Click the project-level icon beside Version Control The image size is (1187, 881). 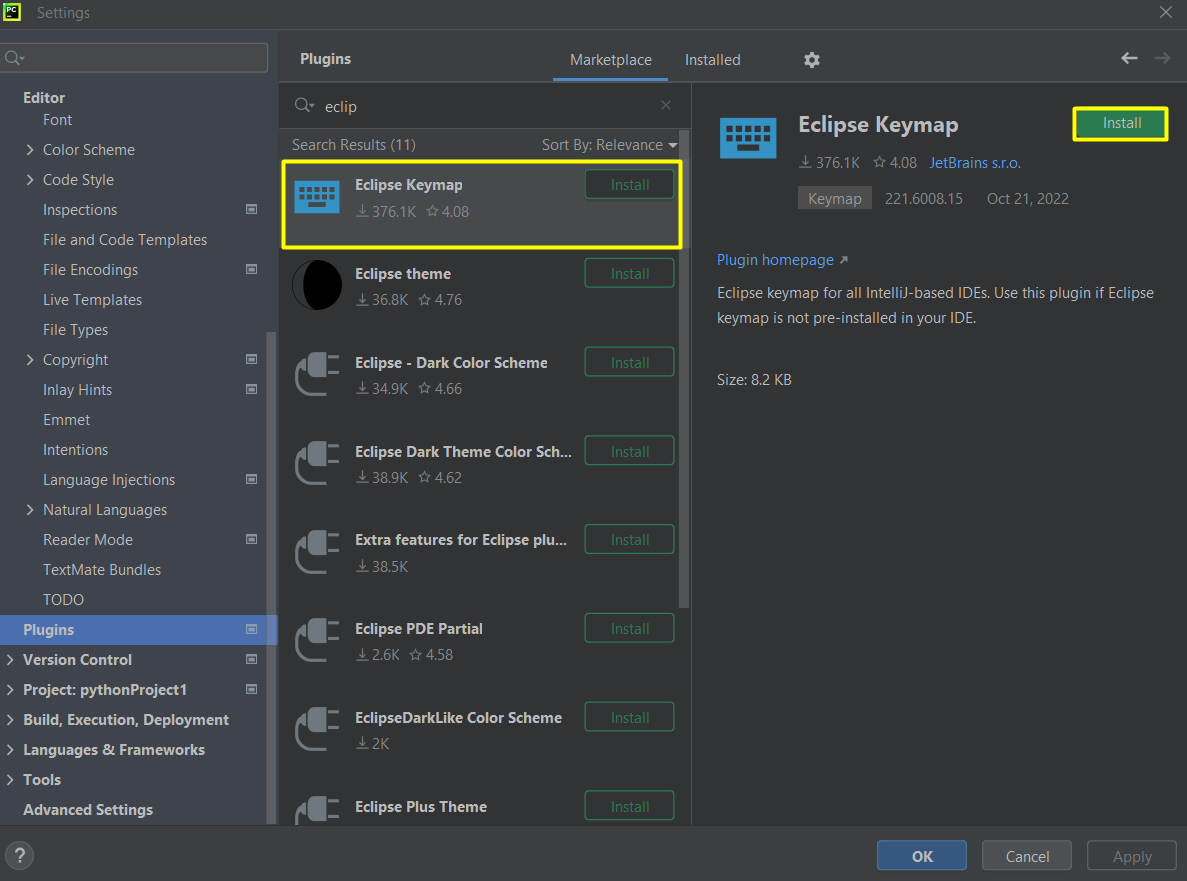[251, 659]
